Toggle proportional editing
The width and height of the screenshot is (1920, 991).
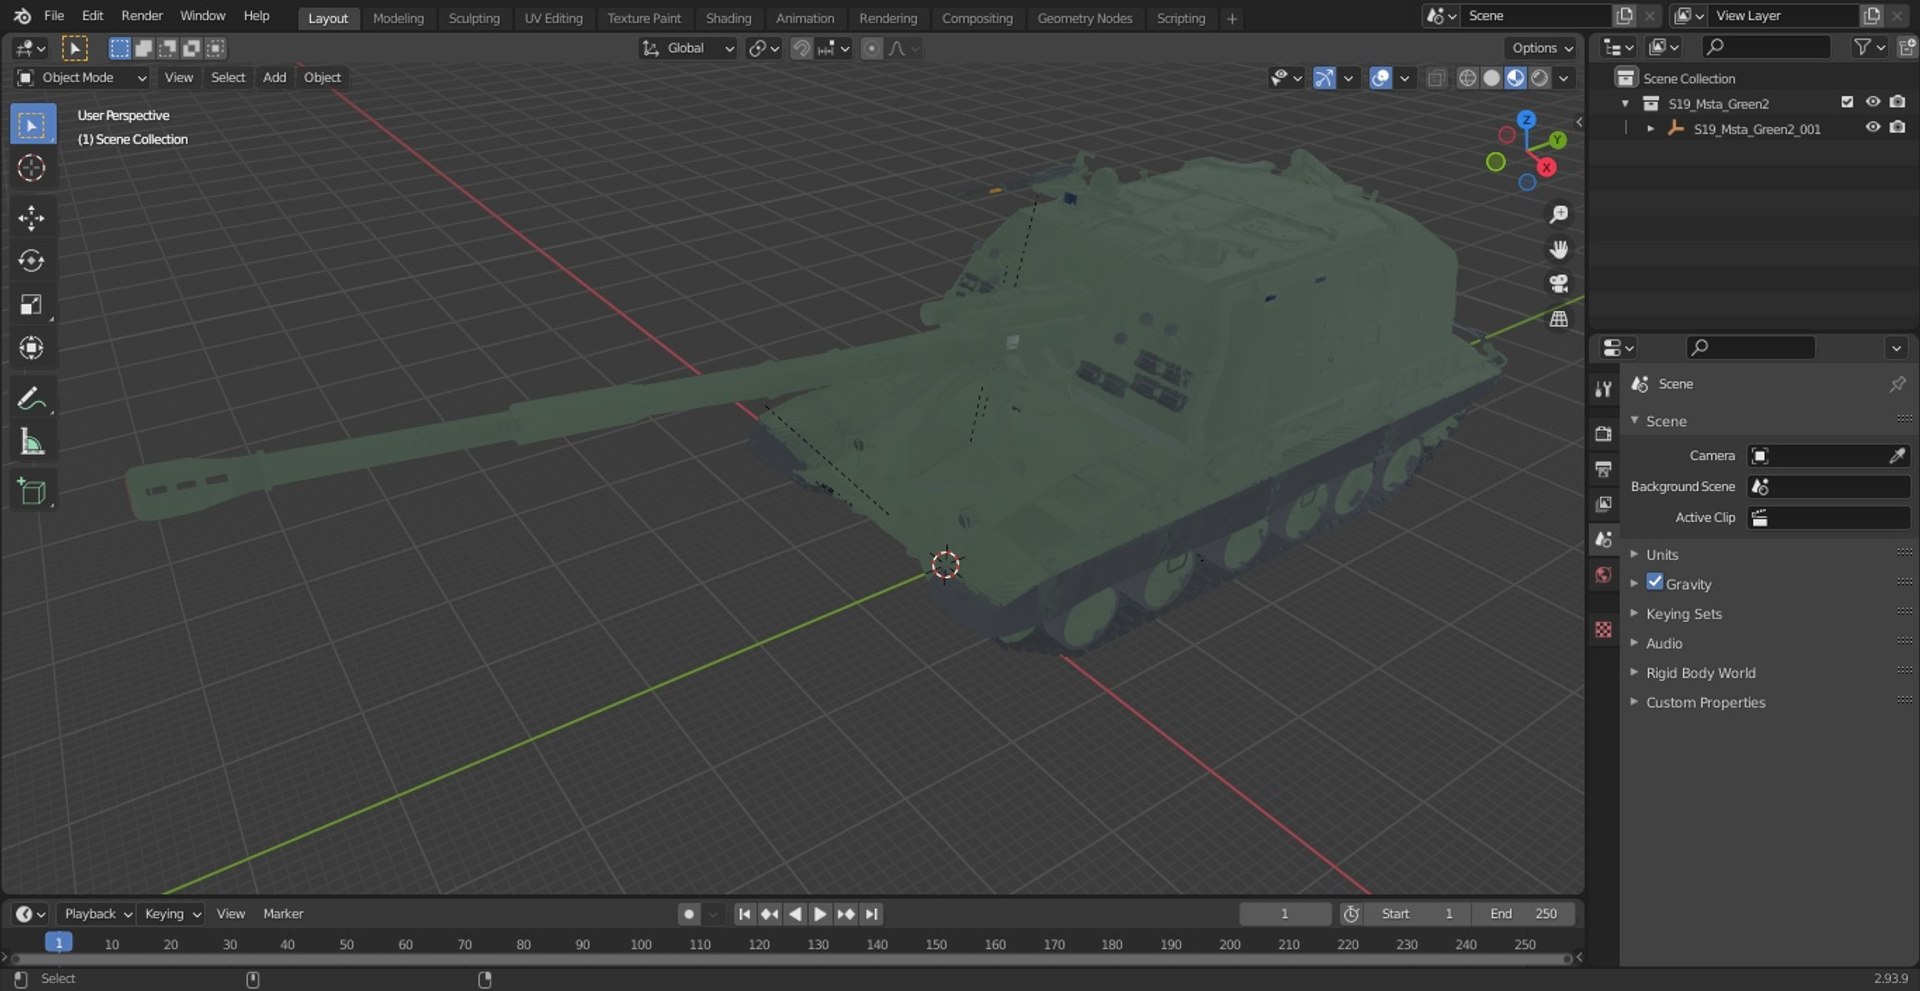click(872, 48)
